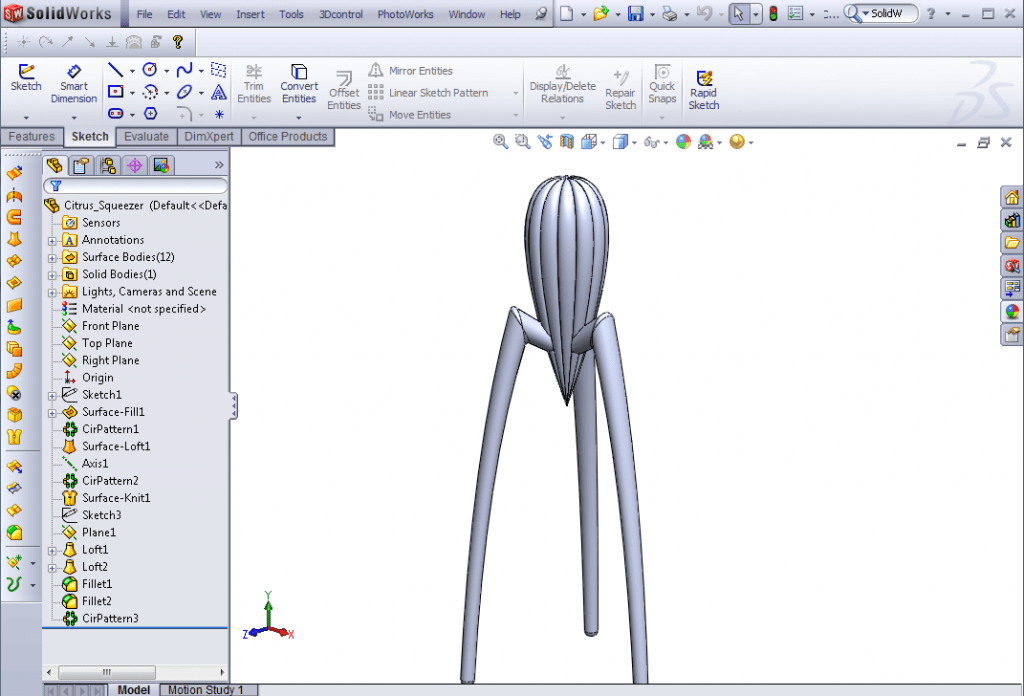Switch to the Evaluate tab
The width and height of the screenshot is (1024, 696).
(146, 136)
